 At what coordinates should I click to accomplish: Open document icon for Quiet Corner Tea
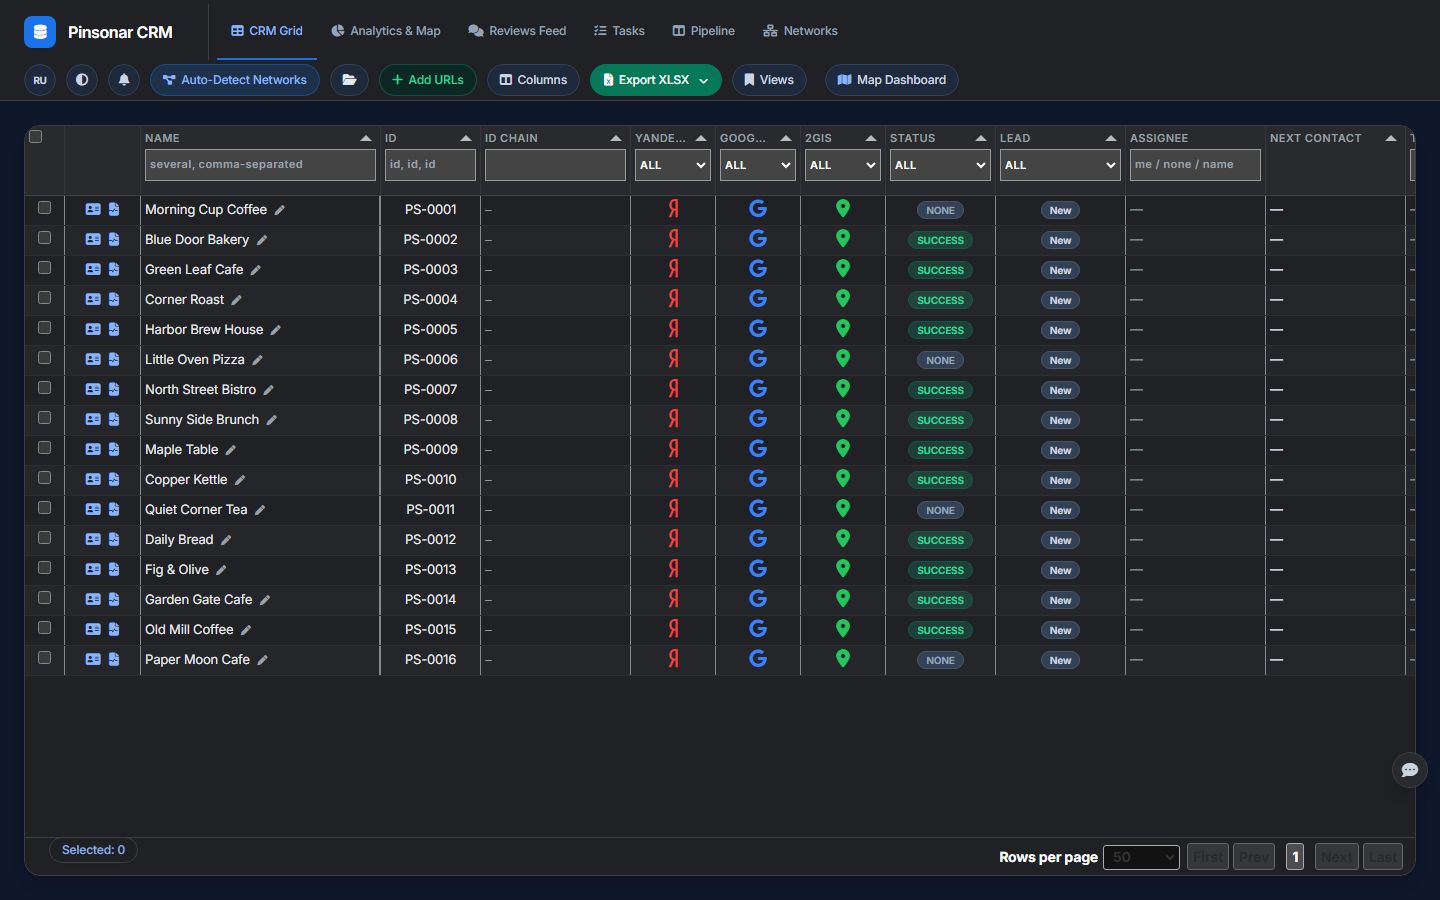(114, 510)
